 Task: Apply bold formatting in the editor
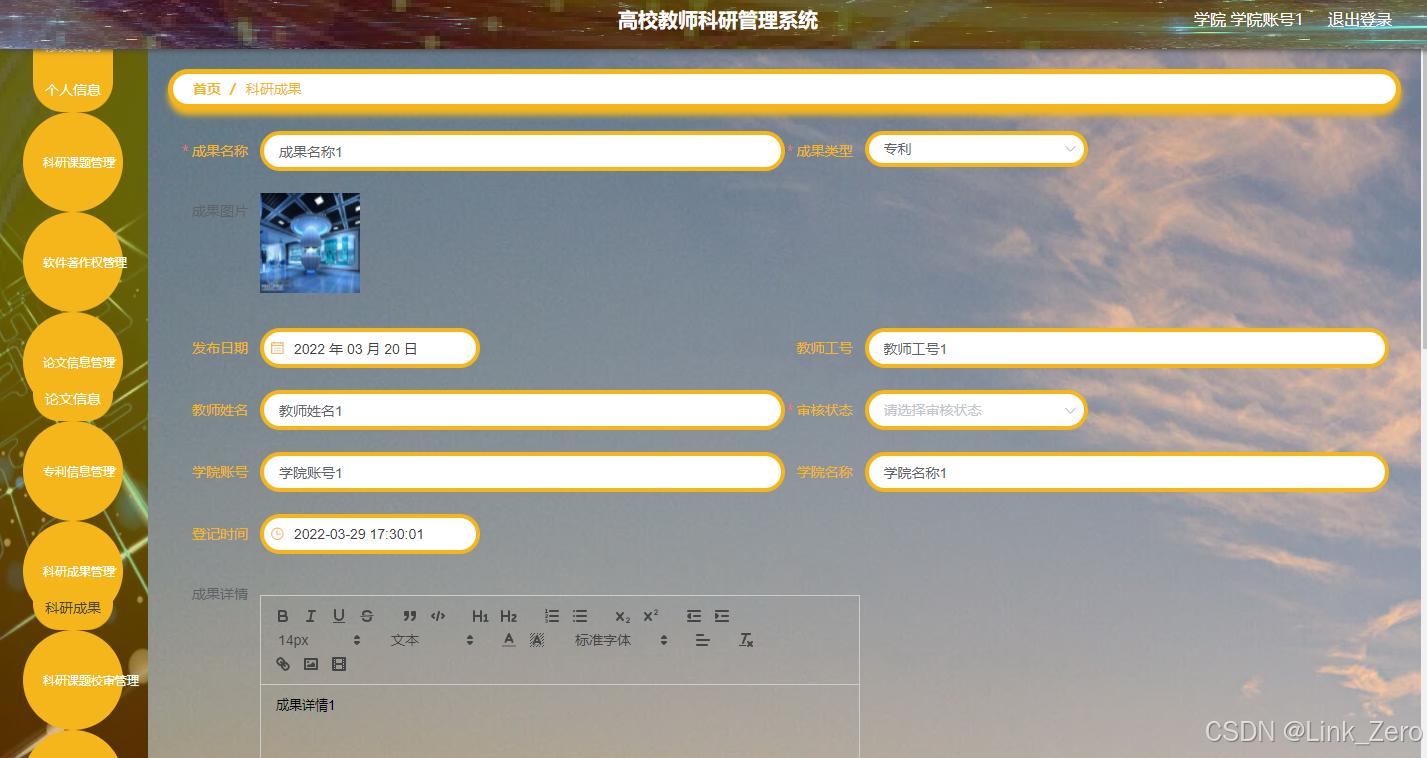[283, 616]
